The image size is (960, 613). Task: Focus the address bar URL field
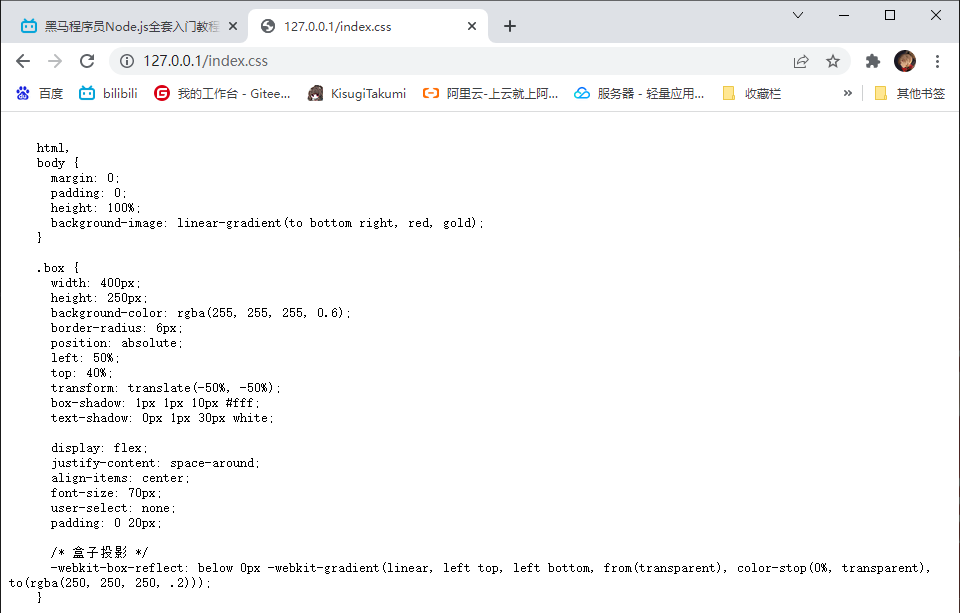[450, 61]
